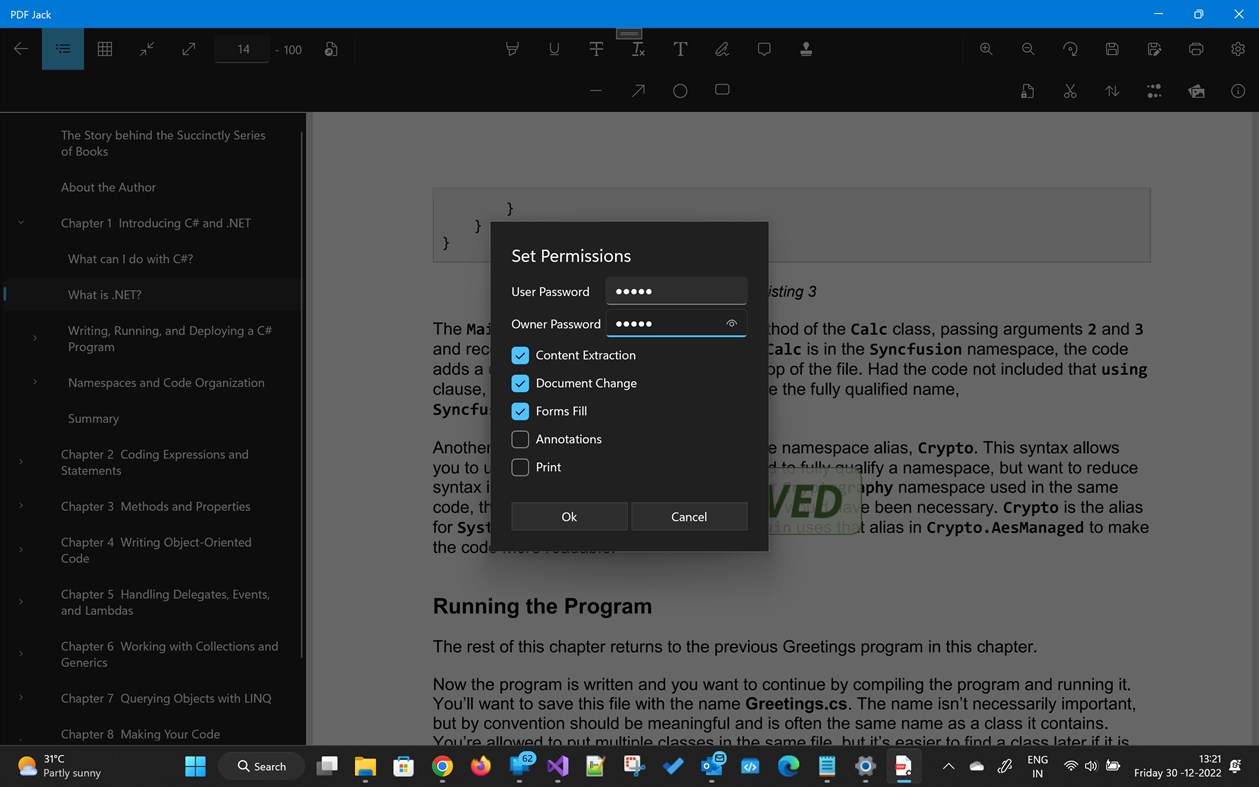This screenshot has width=1259, height=787.
Task: Zoom in on the PDF document
Action: pyautogui.click(x=985, y=48)
